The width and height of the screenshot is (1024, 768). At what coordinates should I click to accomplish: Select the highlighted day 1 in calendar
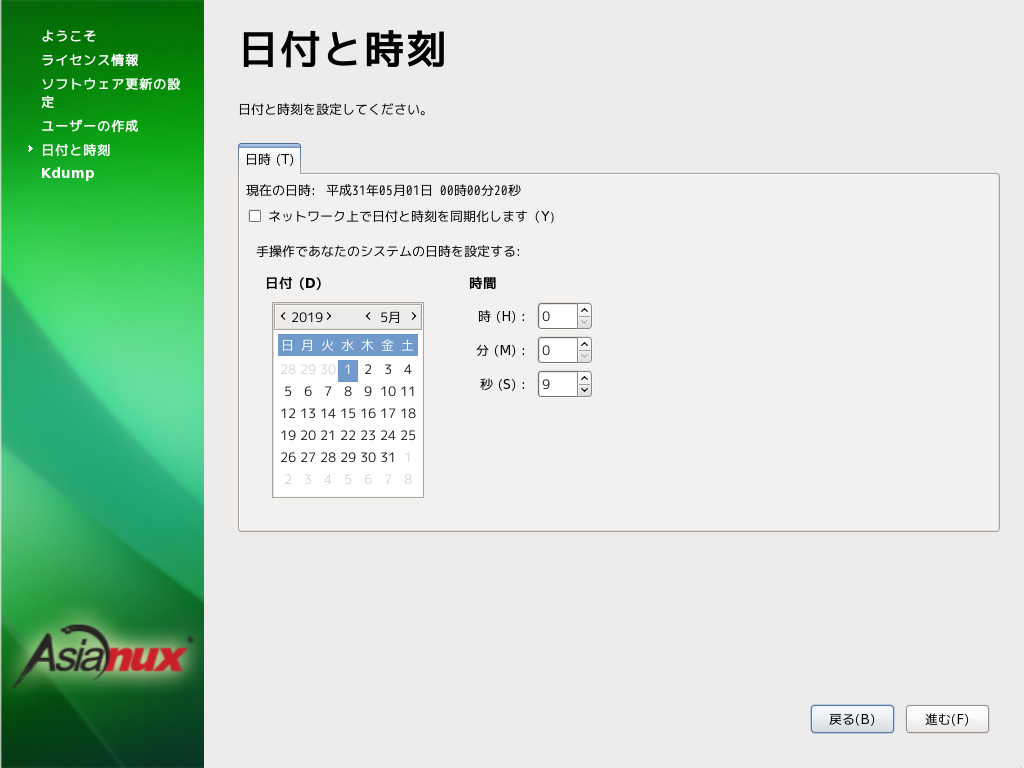coord(348,370)
